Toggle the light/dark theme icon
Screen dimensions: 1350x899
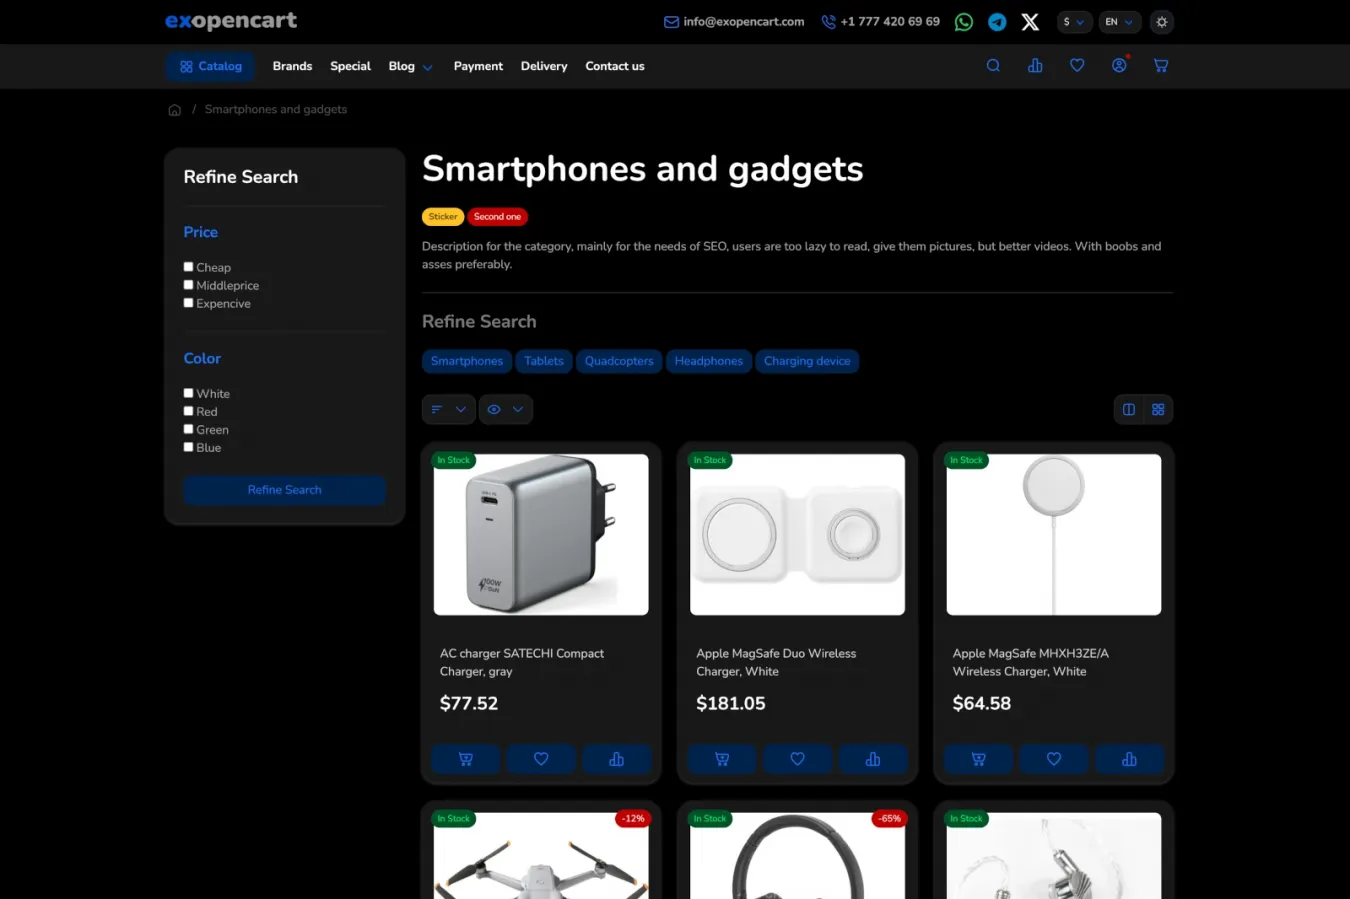[1161, 22]
